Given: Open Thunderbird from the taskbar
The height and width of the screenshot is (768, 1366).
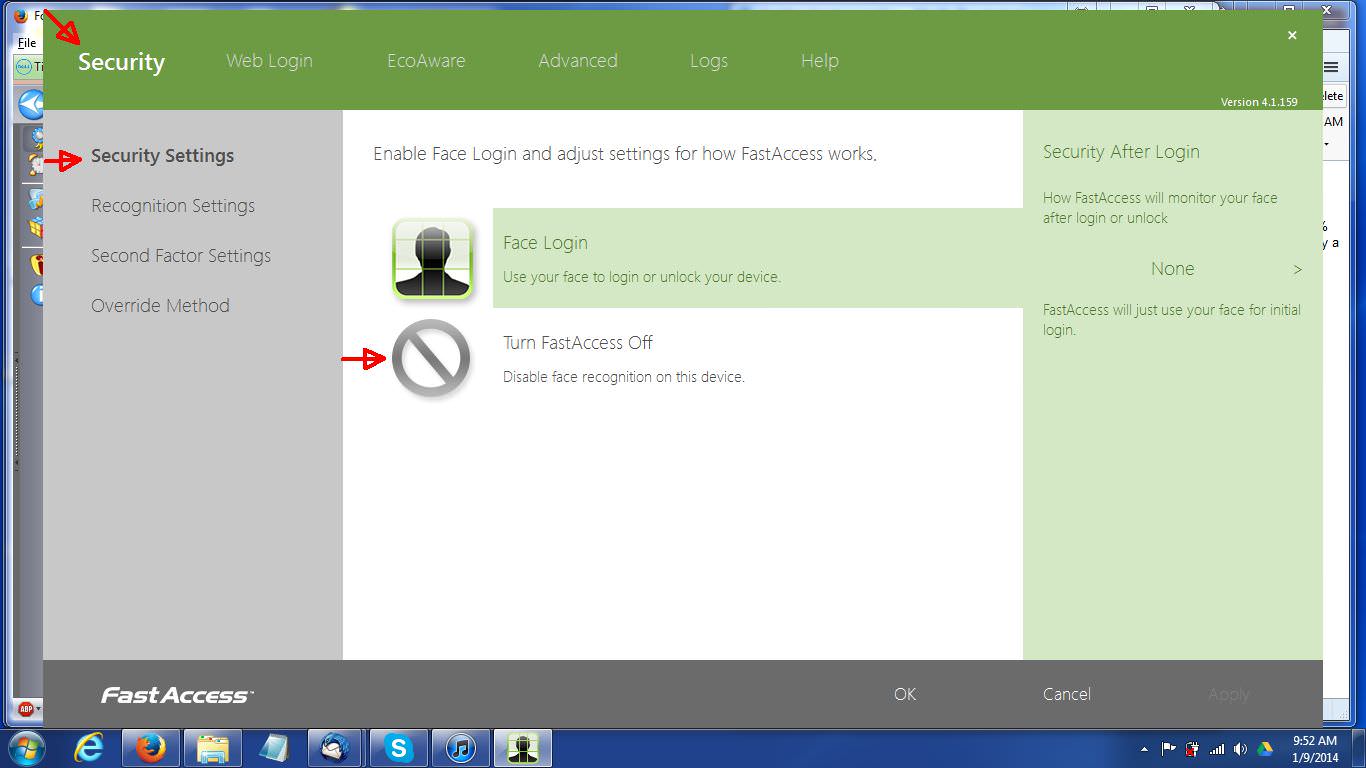Looking at the screenshot, I should coord(336,748).
